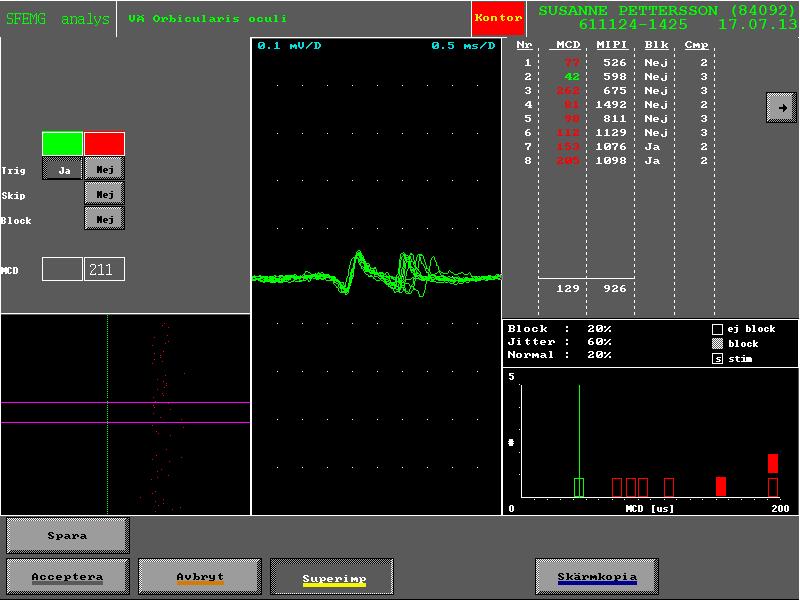Click the empty MCD field

click(62, 269)
